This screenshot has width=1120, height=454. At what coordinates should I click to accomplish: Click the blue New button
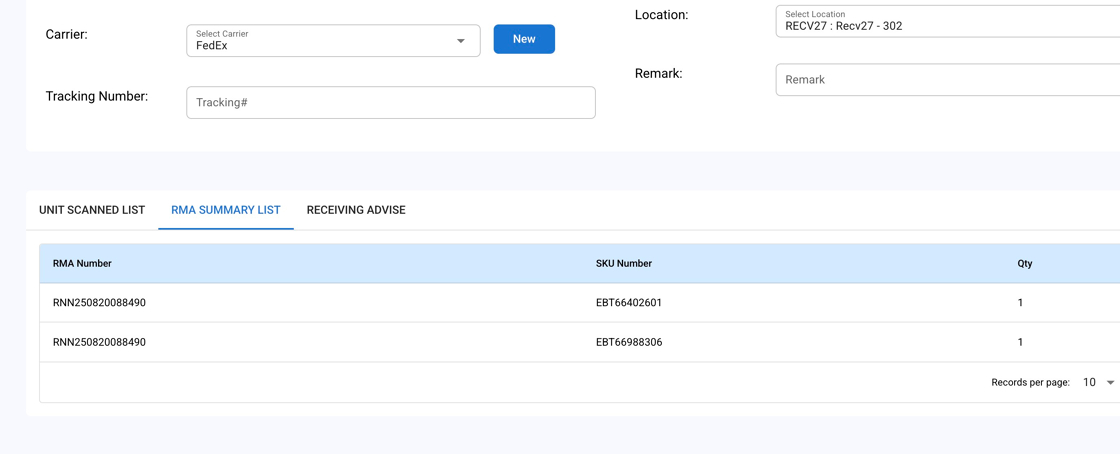(x=524, y=39)
